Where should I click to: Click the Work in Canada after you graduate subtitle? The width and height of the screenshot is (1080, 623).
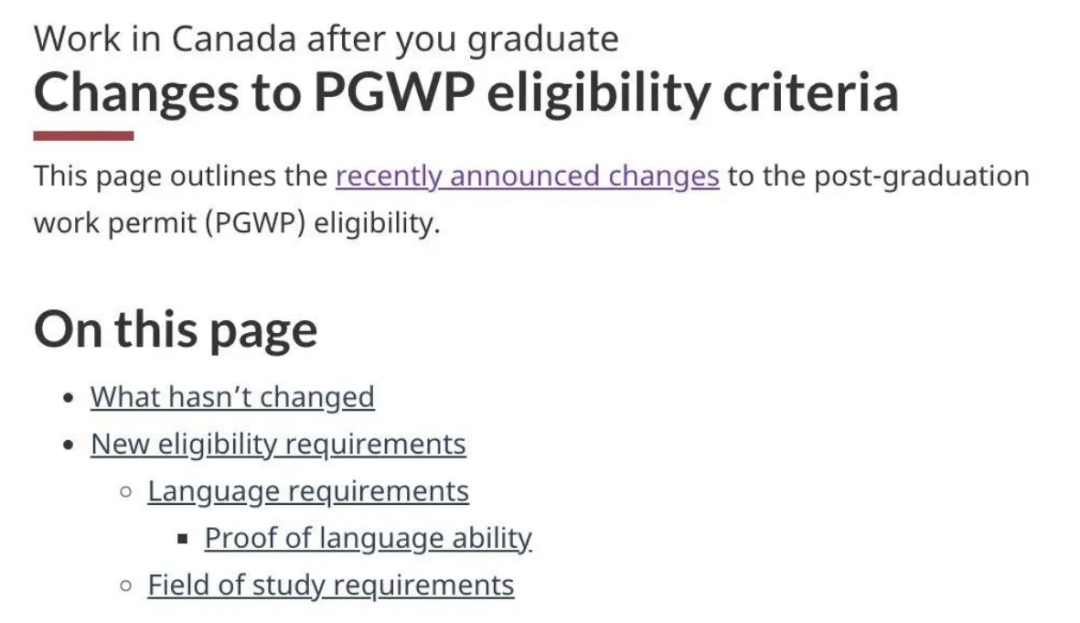[326, 39]
